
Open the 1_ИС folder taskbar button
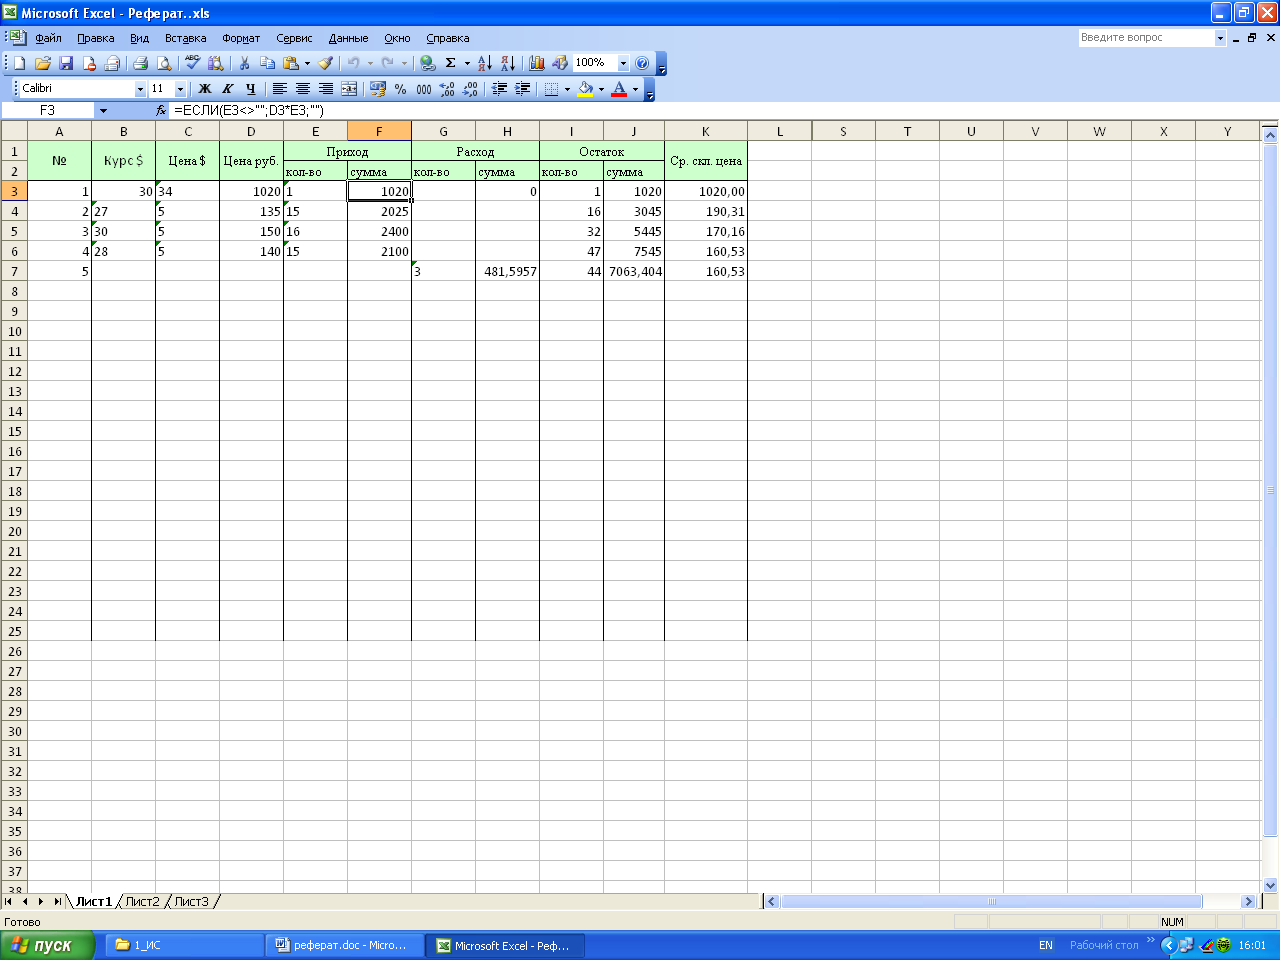click(185, 945)
